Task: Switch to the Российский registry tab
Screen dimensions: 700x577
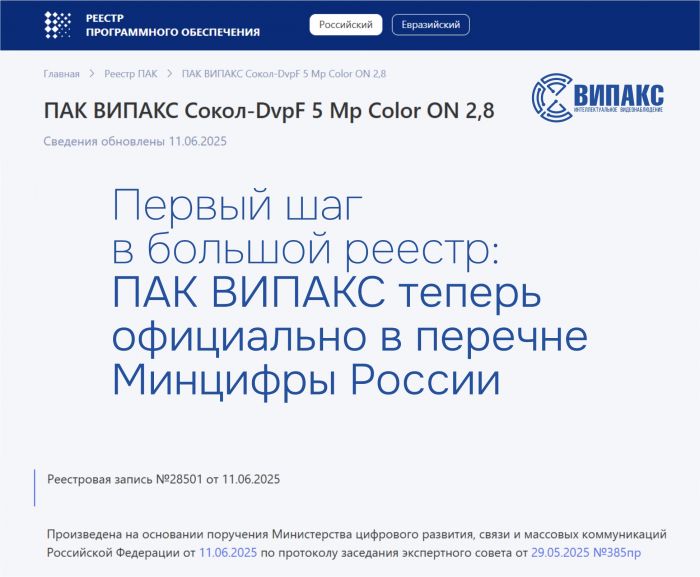Action: [x=345, y=25]
